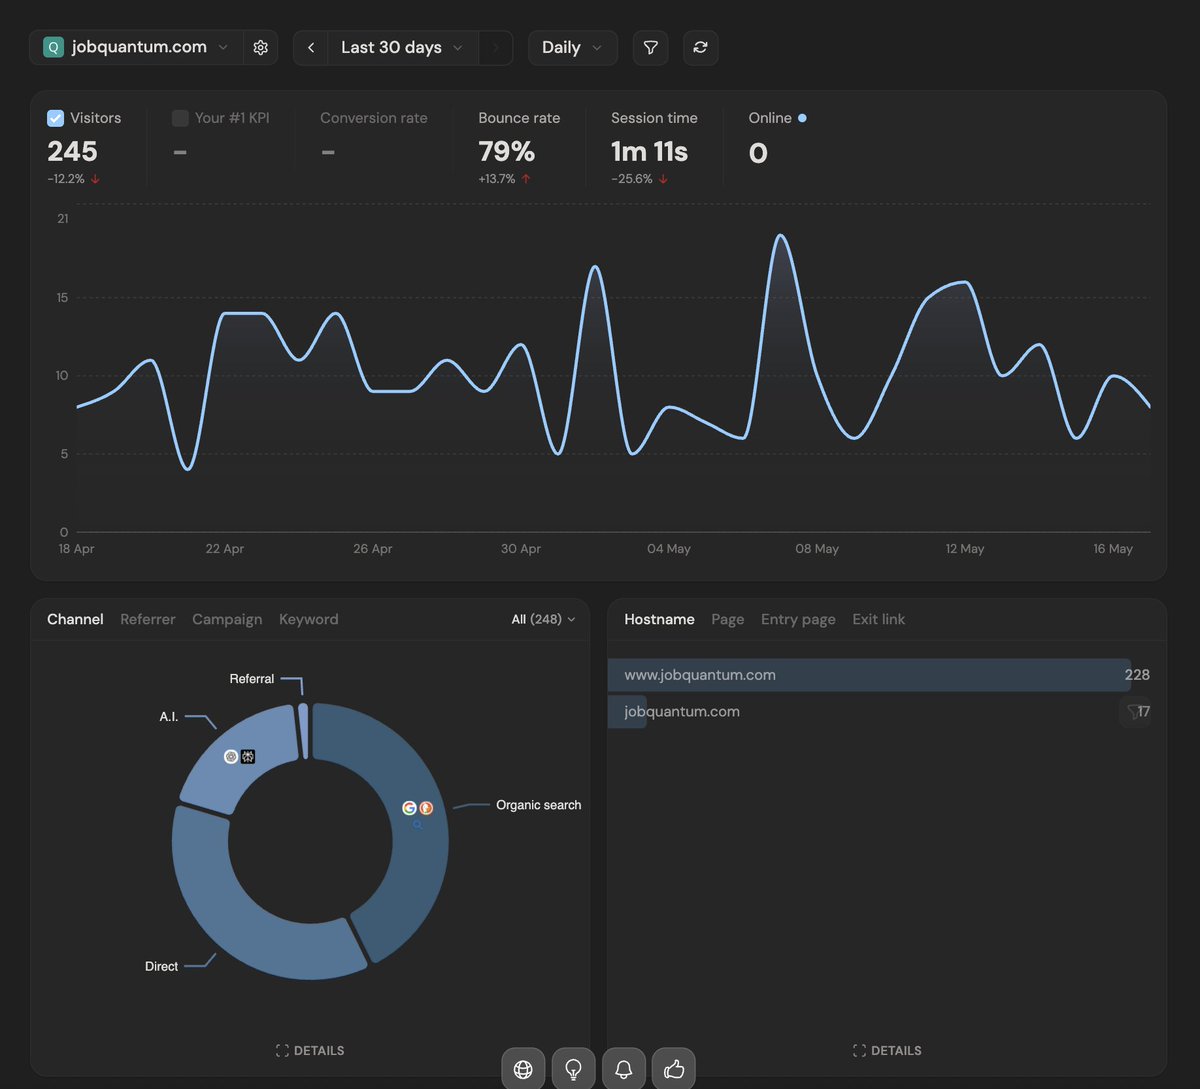
Task: Click the Google icon on the donut chart
Action: pos(409,808)
